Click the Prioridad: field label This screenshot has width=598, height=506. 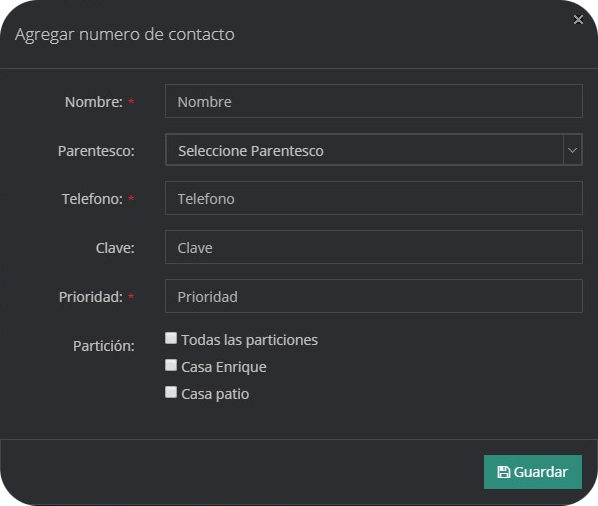point(91,297)
